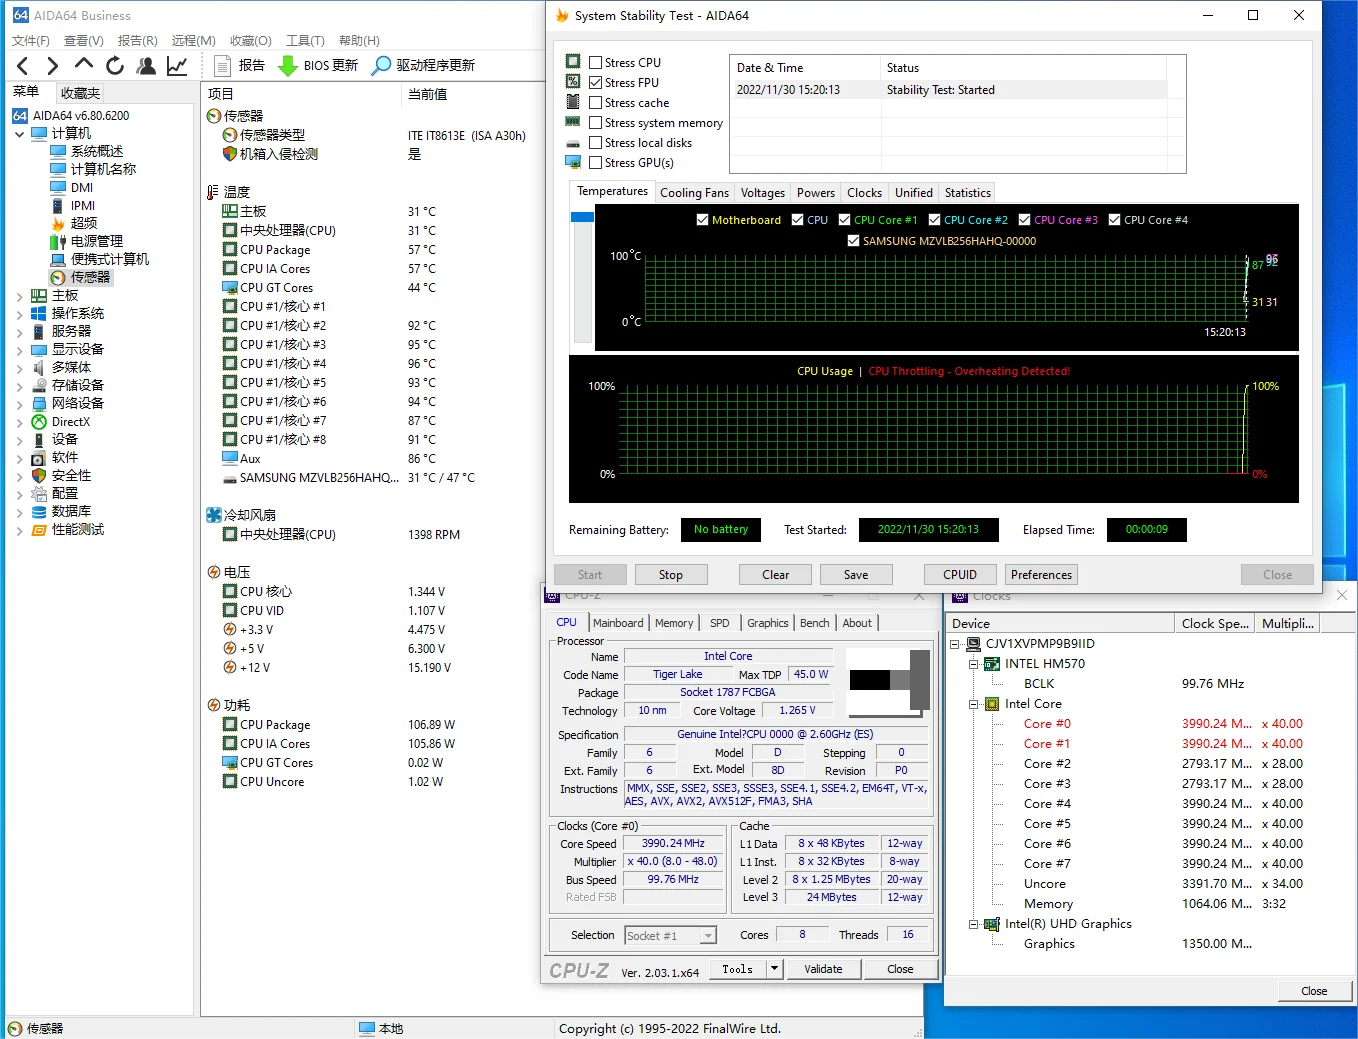Click Clear button in stability test
1358x1039 pixels.
point(776,575)
